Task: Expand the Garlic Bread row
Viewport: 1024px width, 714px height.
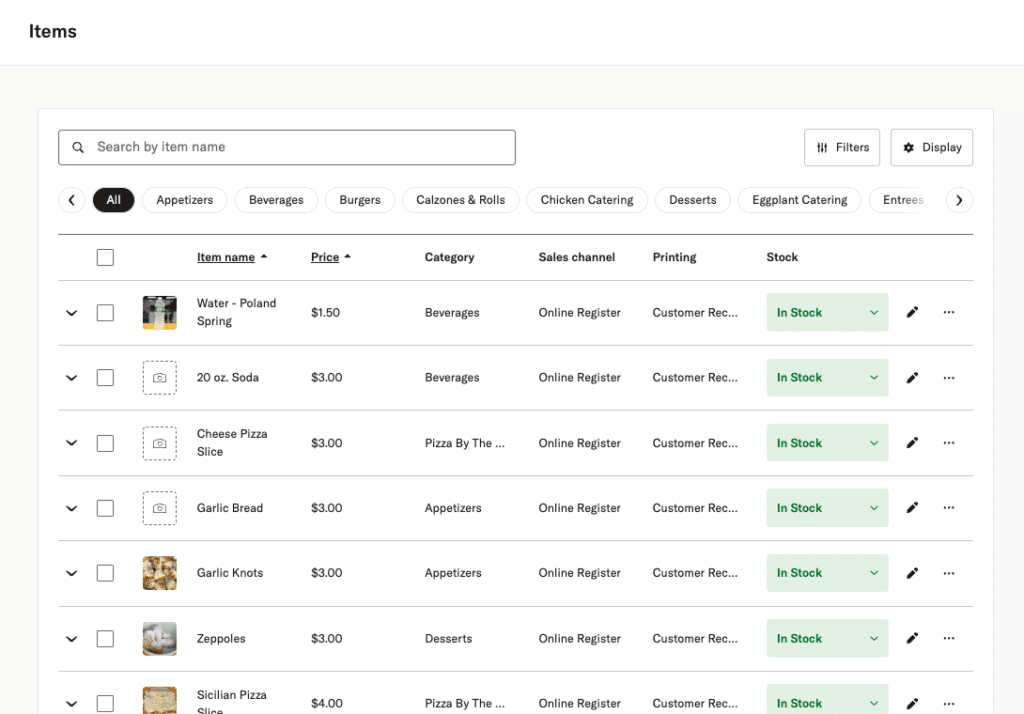Action: [x=72, y=508]
